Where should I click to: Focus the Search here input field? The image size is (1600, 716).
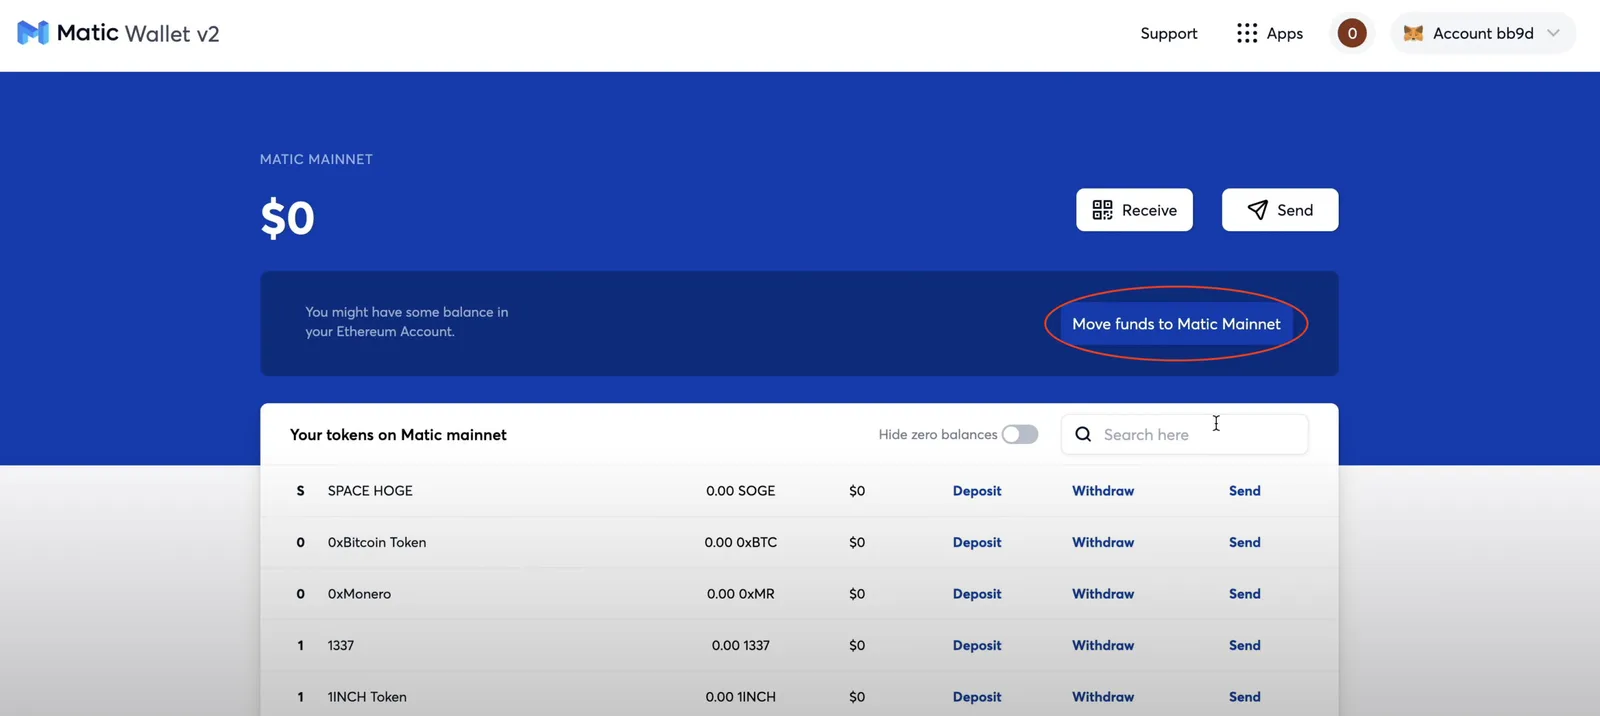click(x=1185, y=434)
